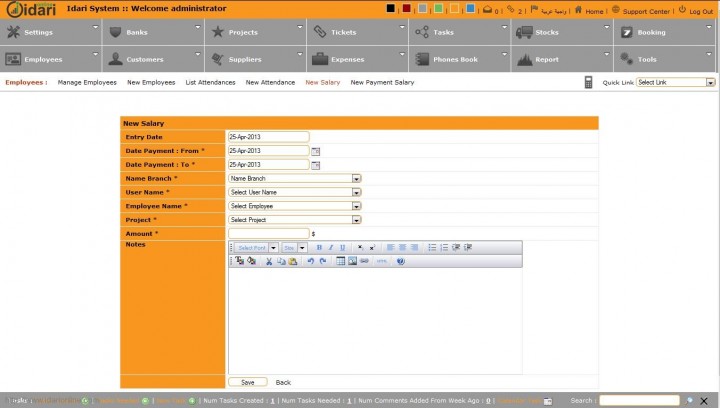Expand the Select Employee dropdown
Screen dimensions: 720x408
point(356,206)
